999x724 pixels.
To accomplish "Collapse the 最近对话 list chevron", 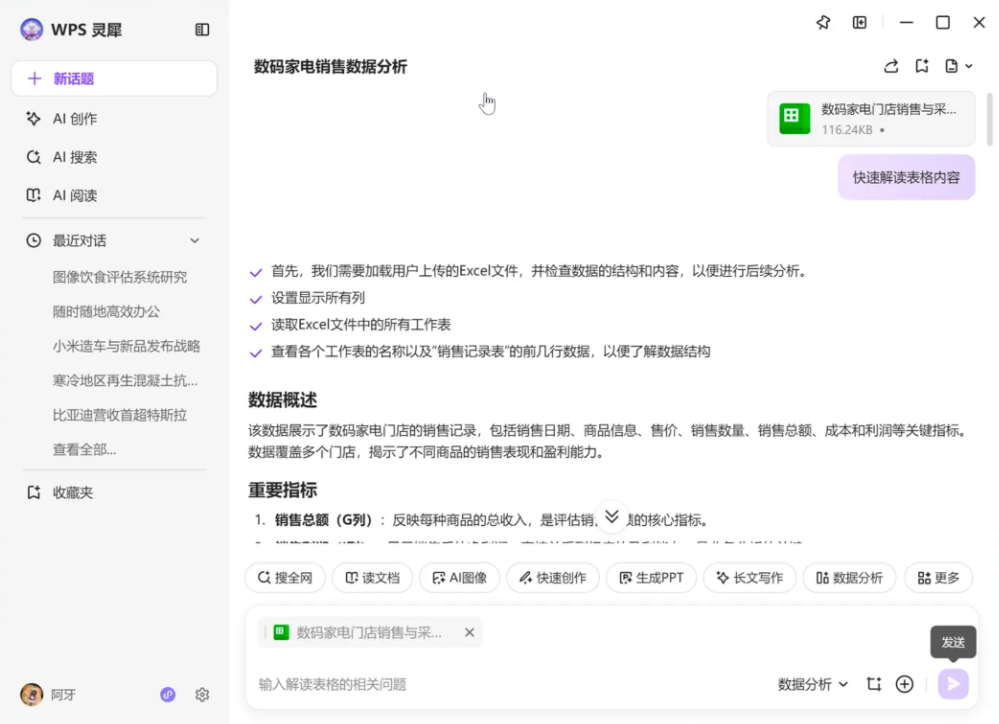I will [x=194, y=240].
